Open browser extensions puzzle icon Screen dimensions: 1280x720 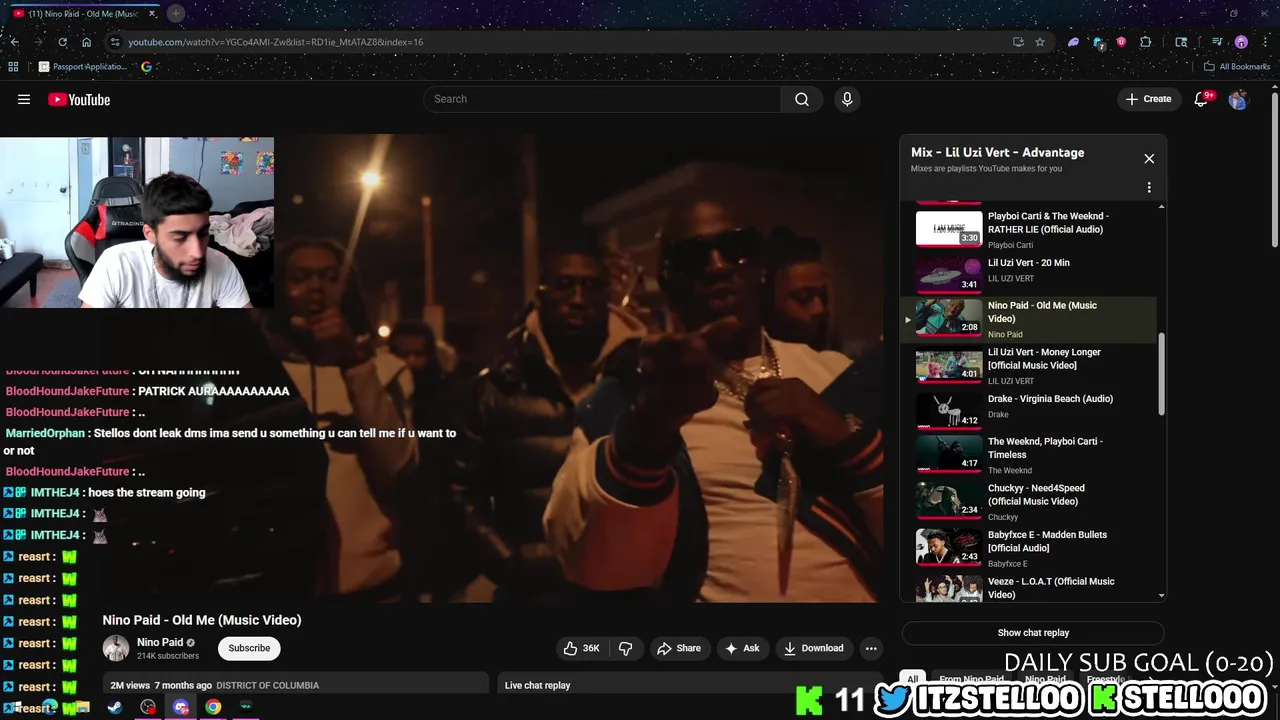[x=1146, y=42]
